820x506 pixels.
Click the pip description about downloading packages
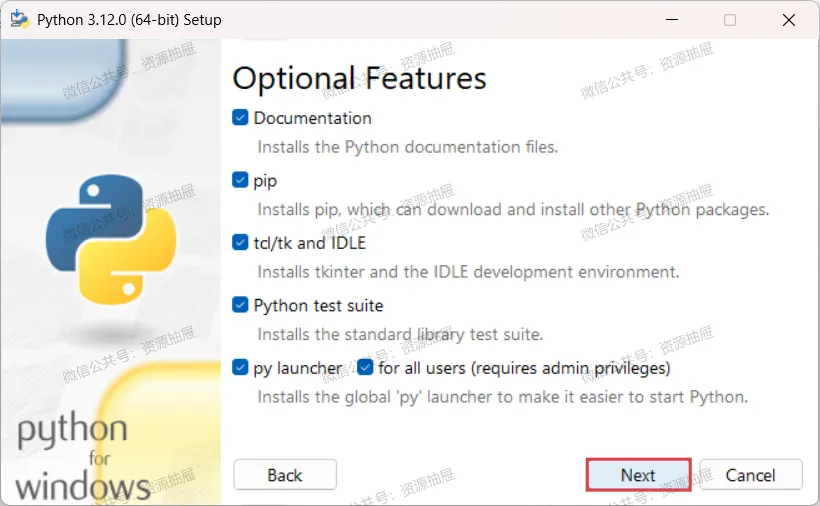(x=513, y=210)
